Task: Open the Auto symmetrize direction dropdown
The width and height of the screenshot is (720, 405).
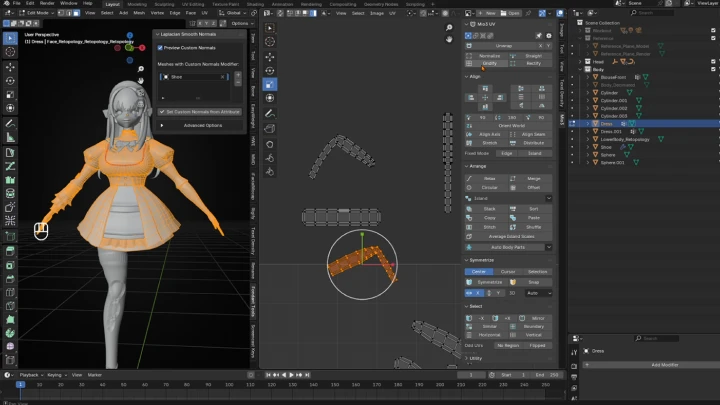Action: [538, 293]
